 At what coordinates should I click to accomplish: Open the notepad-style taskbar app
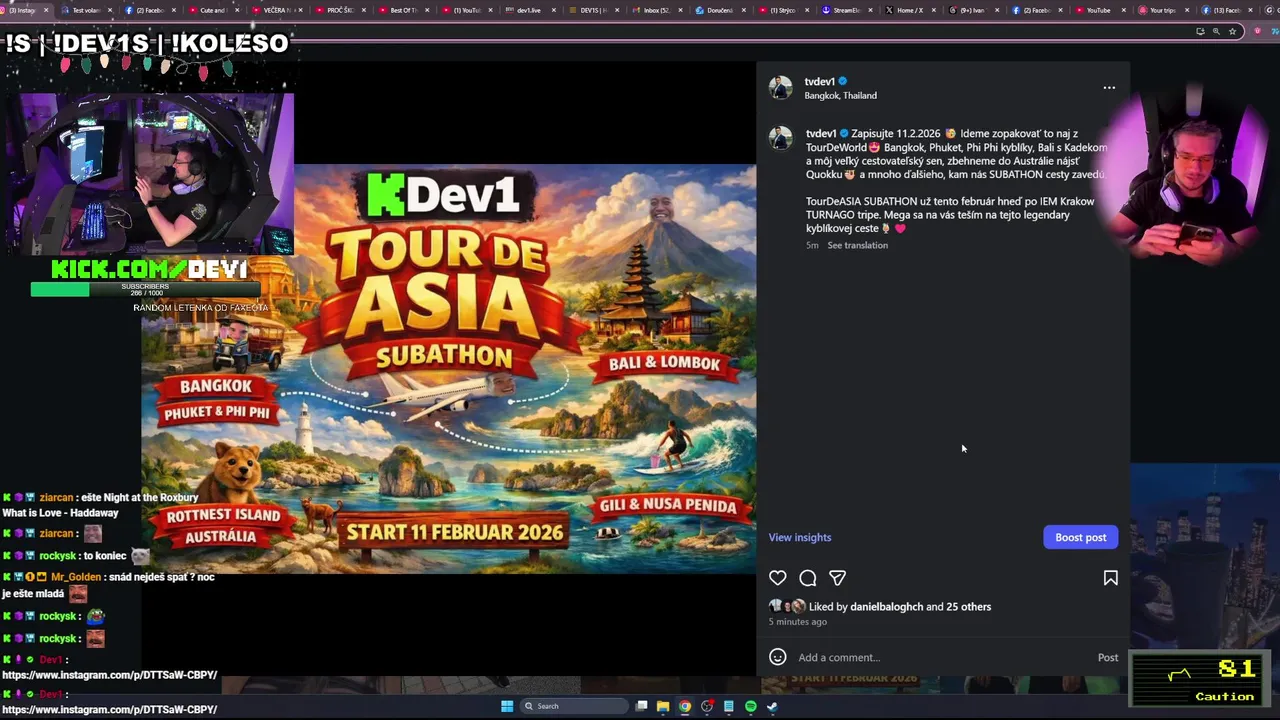(729, 706)
